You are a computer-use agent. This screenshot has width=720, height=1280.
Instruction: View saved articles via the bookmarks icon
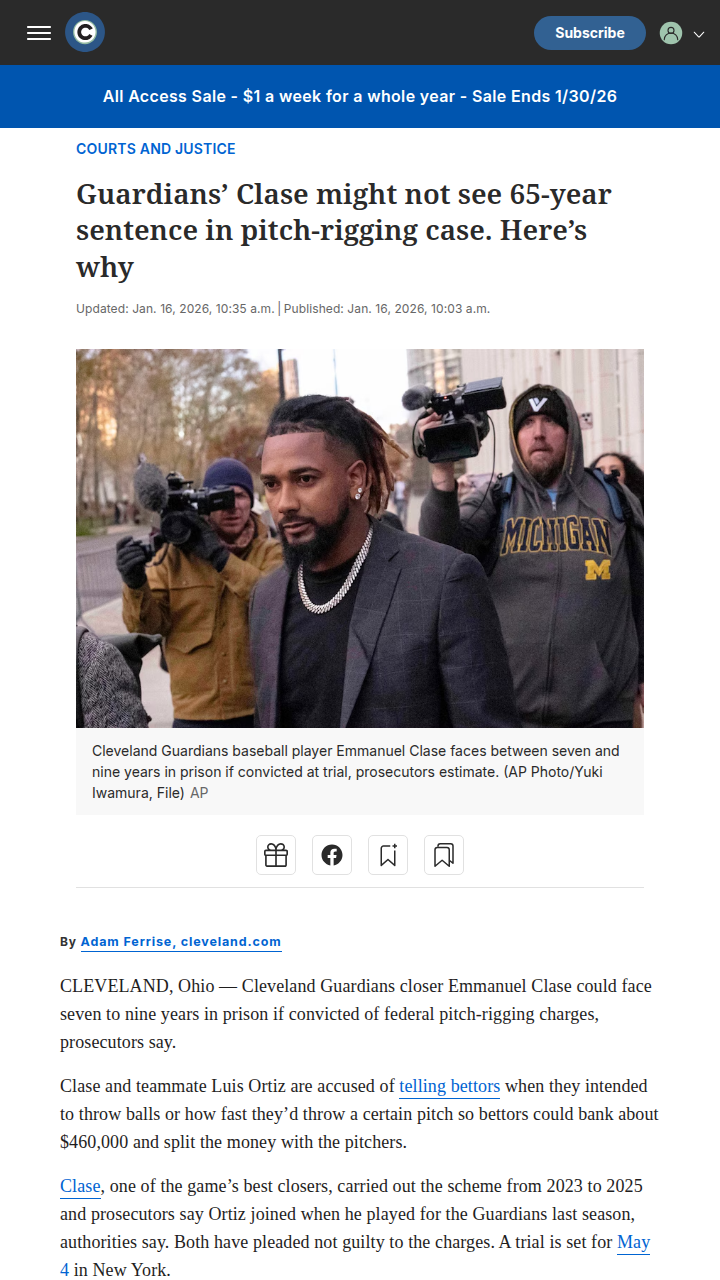pos(444,855)
